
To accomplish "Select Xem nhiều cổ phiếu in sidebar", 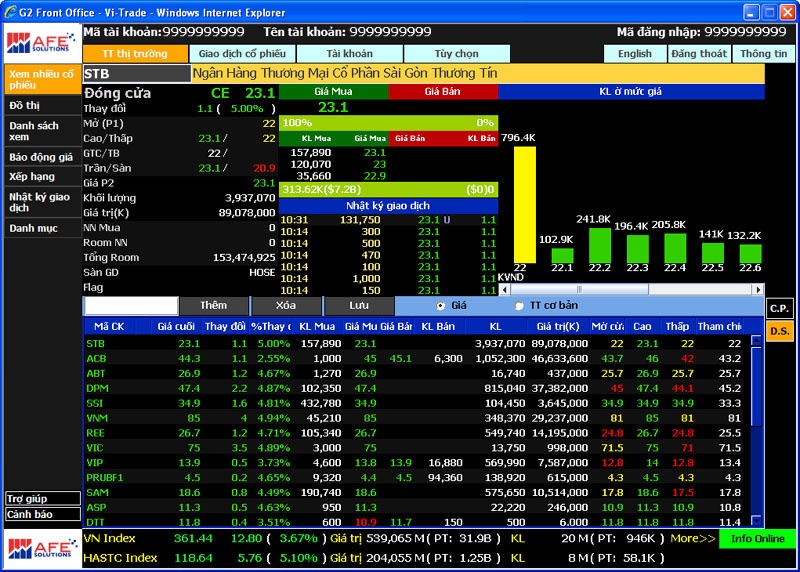I will coord(42,80).
